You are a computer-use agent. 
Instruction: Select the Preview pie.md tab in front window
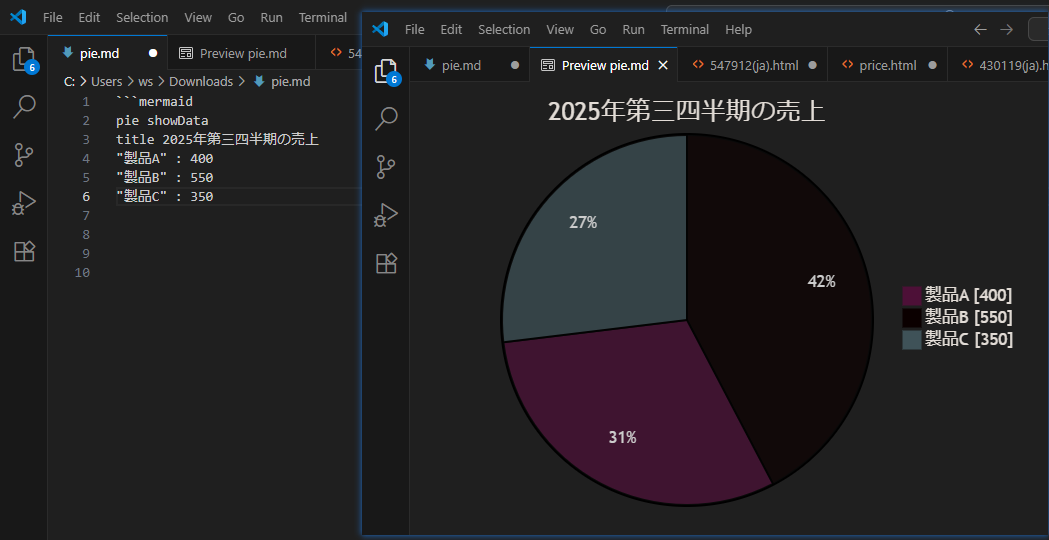coord(604,65)
